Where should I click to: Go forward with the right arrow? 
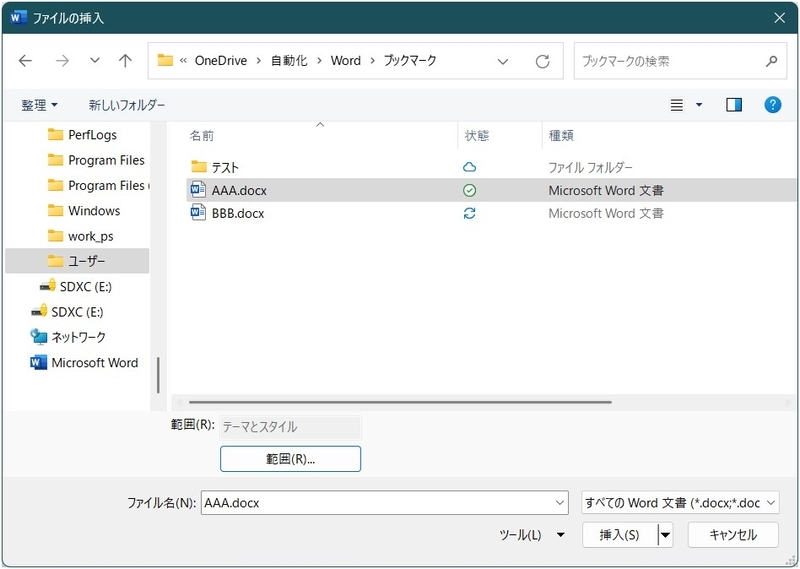coord(62,61)
